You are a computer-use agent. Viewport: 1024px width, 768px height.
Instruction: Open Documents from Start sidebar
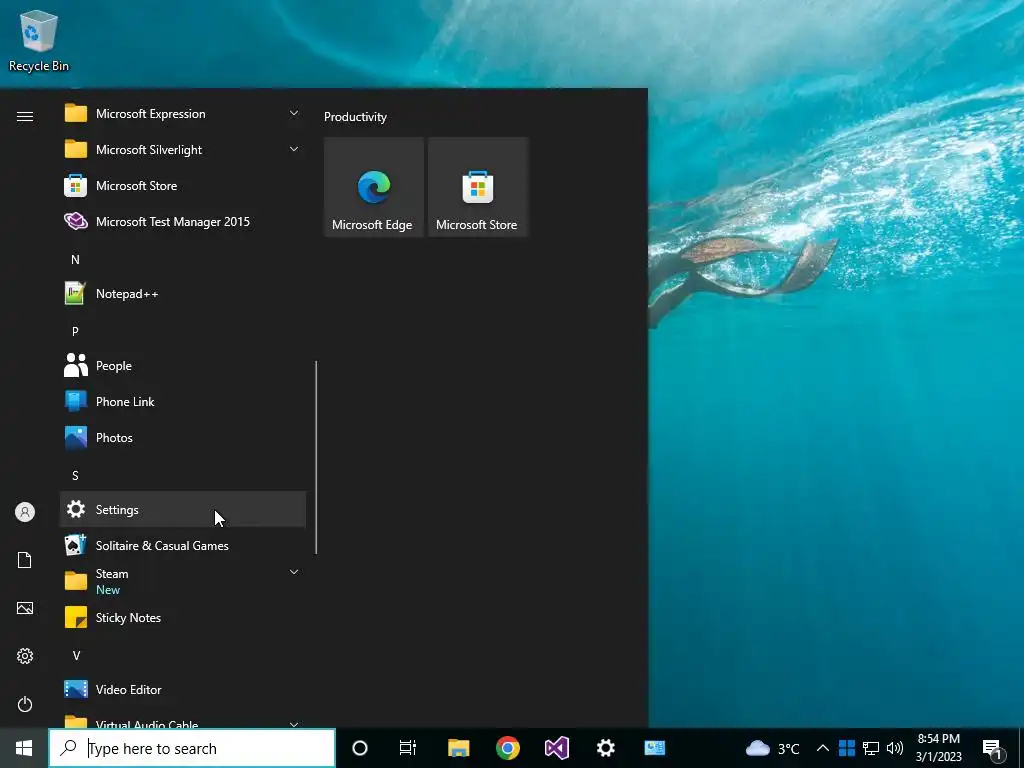[x=25, y=560]
